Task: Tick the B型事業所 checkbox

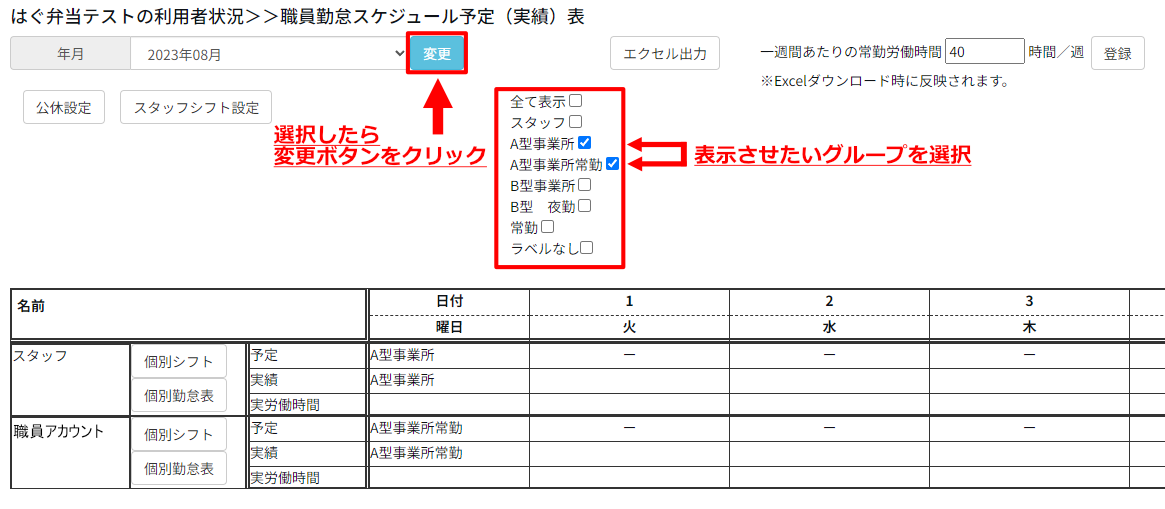Action: 585,185
